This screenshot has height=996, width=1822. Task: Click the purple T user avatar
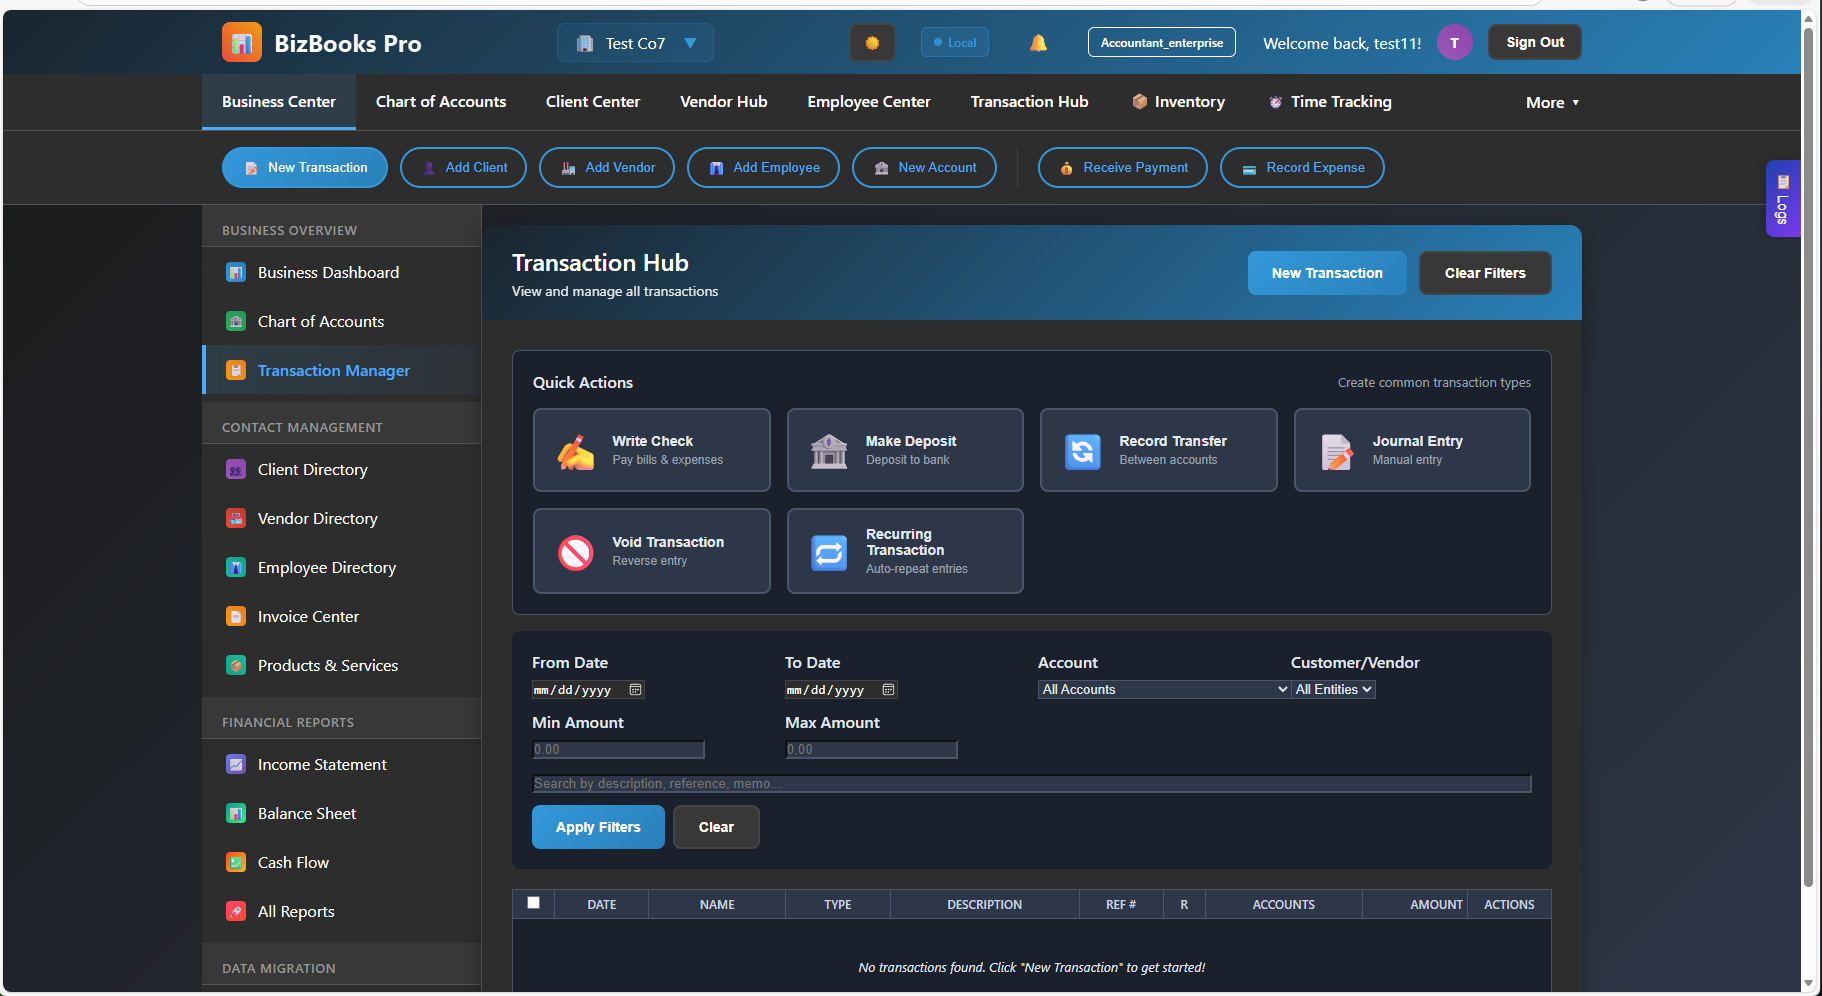tap(1454, 43)
